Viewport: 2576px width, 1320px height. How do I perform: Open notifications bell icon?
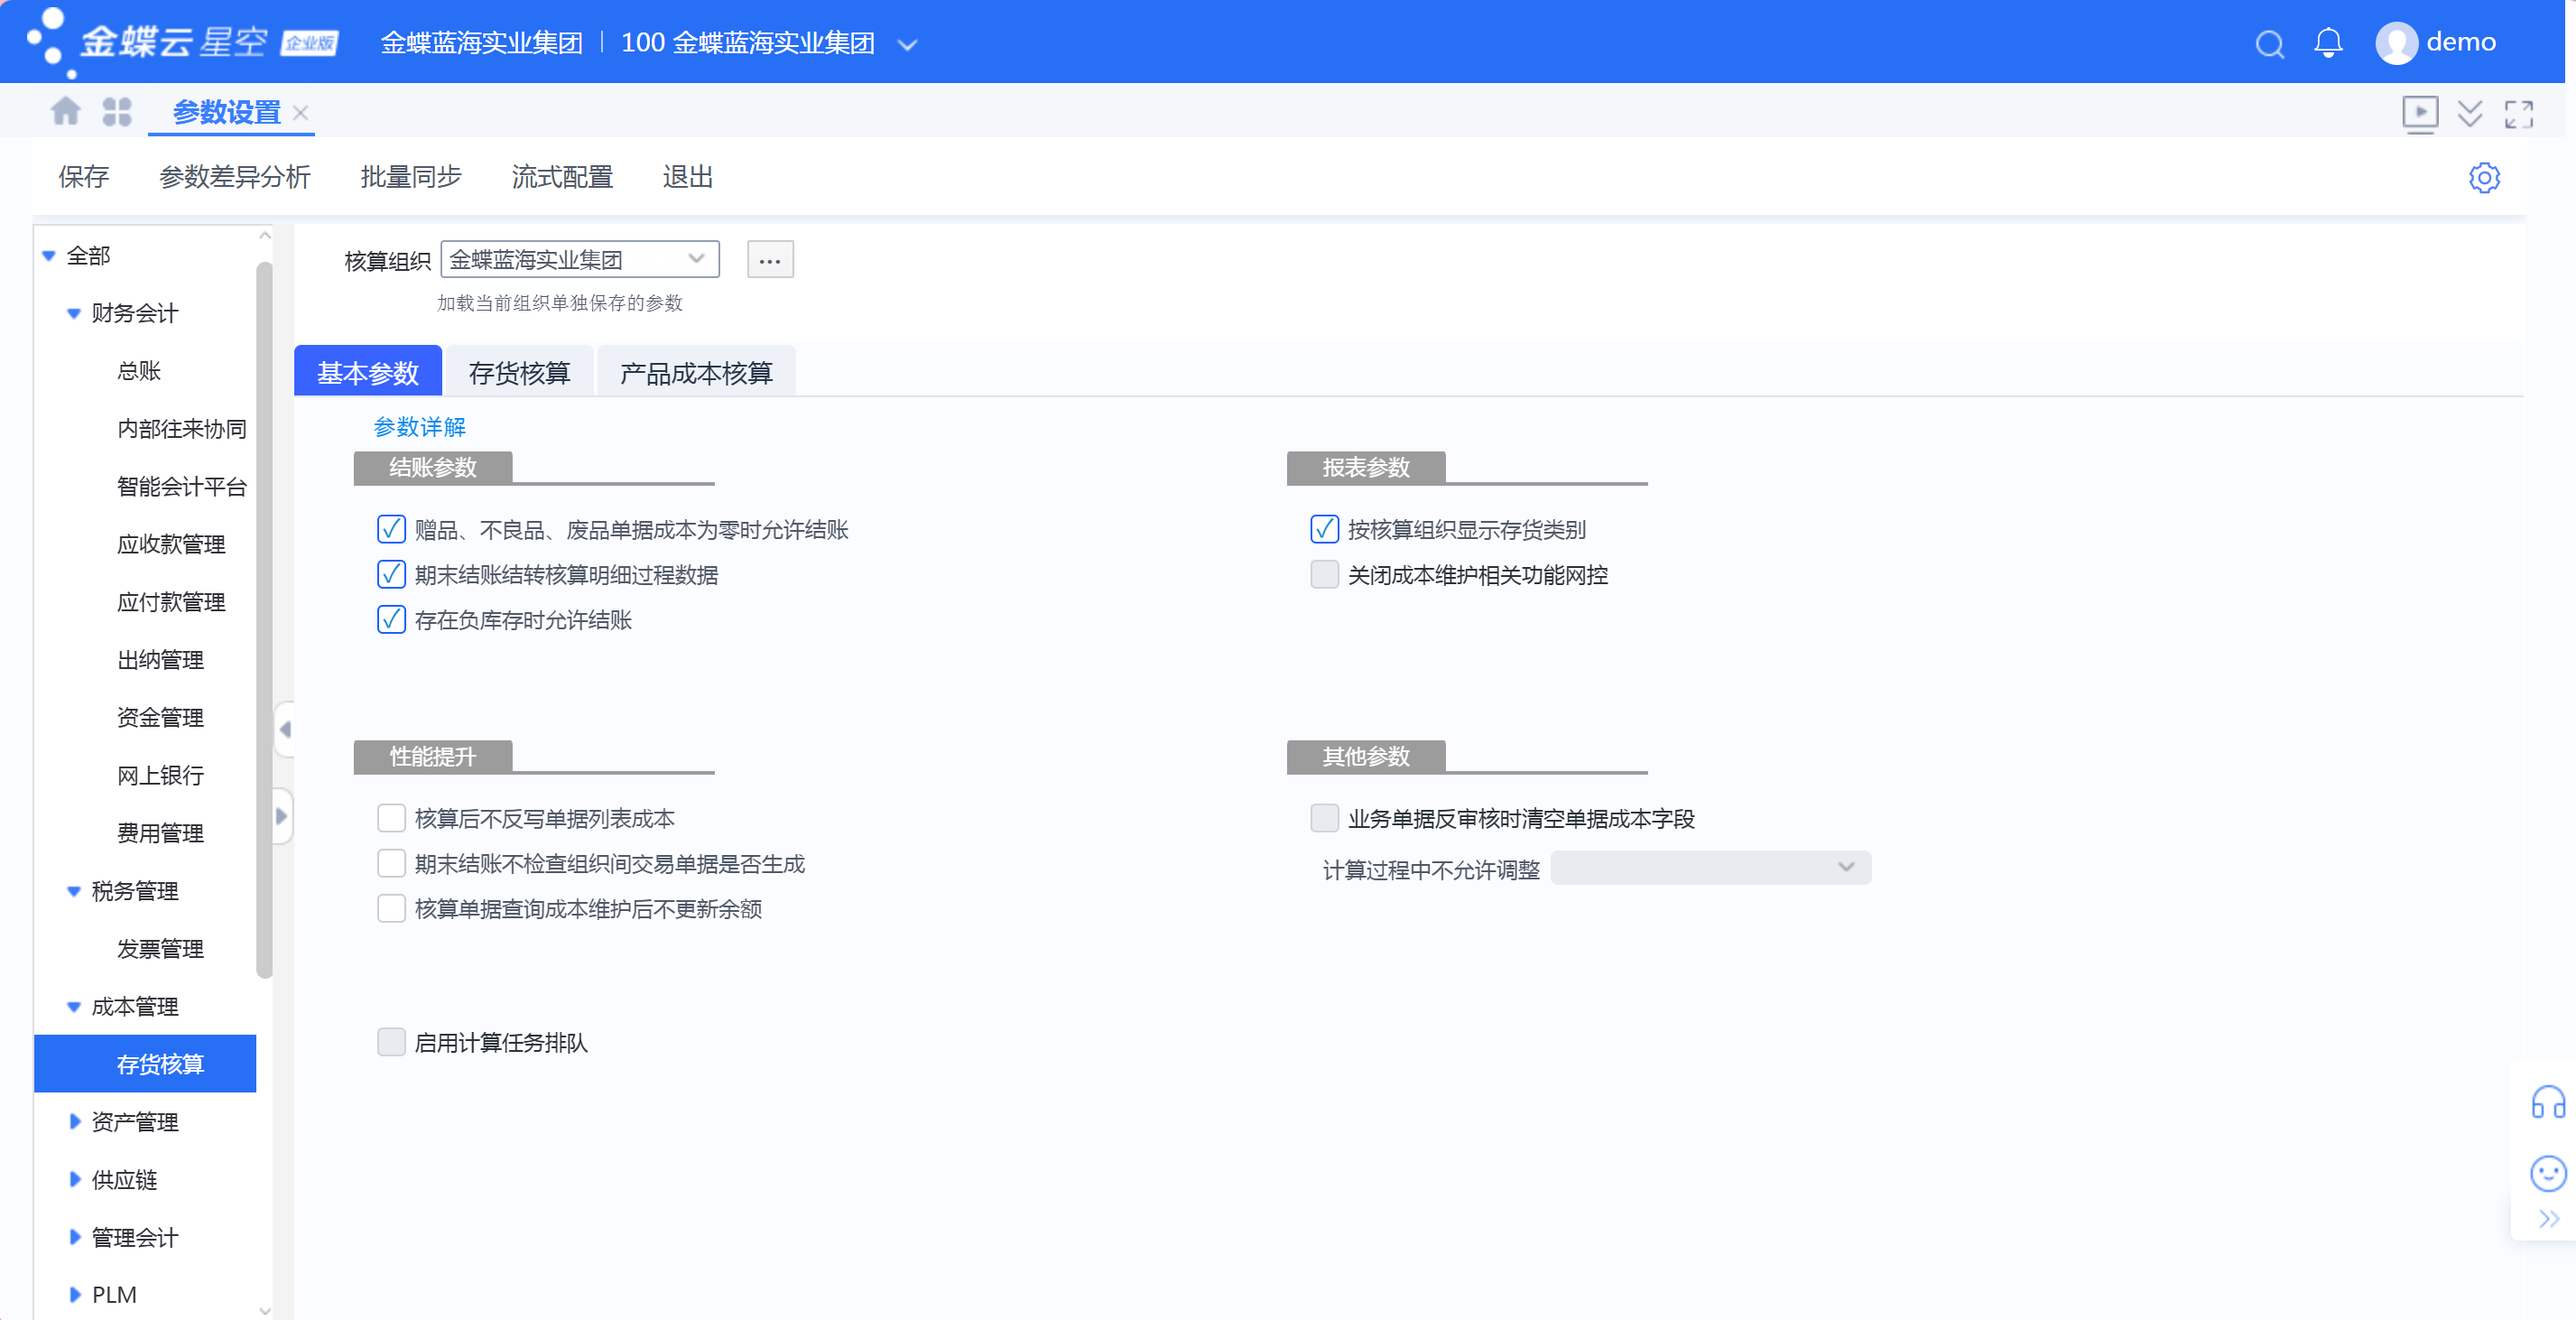coord(2328,43)
